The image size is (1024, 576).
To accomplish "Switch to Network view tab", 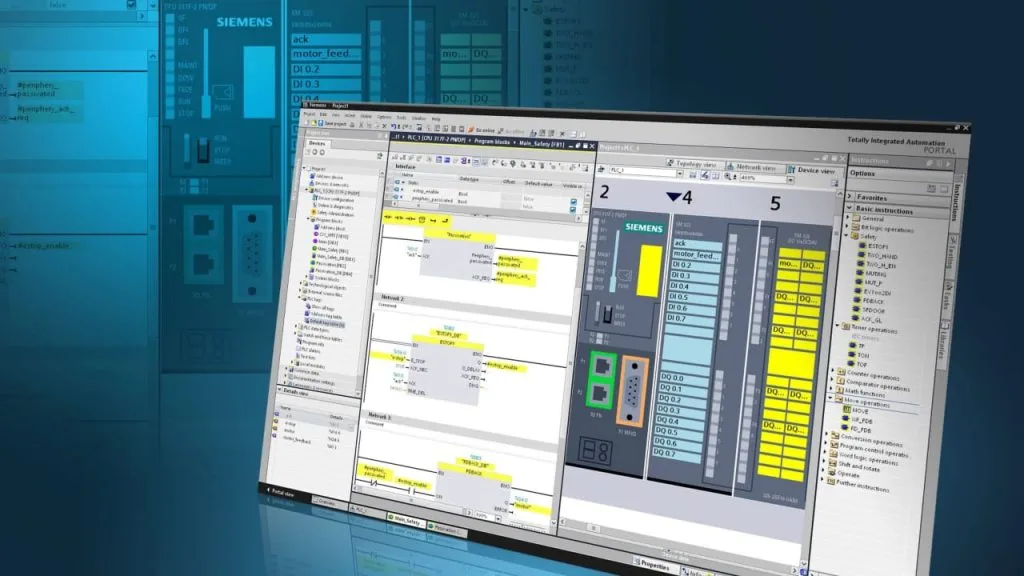I will pyautogui.click(x=754, y=167).
